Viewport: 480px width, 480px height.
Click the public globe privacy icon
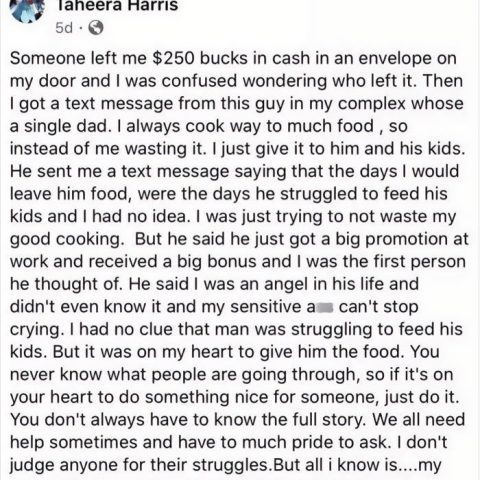[96, 28]
